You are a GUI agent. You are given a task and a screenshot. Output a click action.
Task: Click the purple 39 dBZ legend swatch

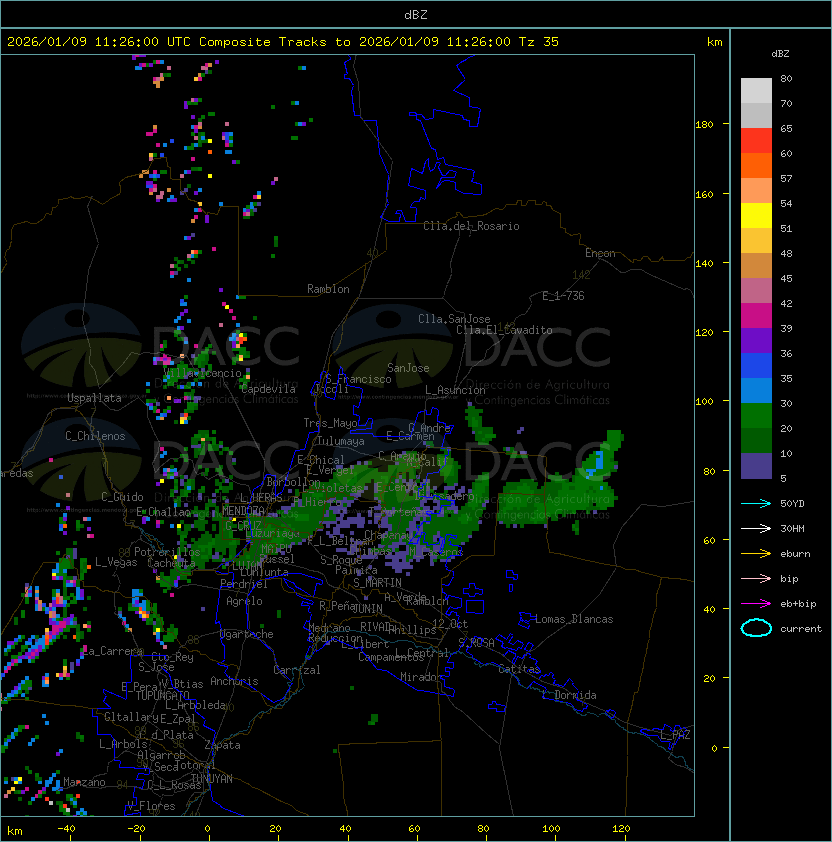coord(756,340)
